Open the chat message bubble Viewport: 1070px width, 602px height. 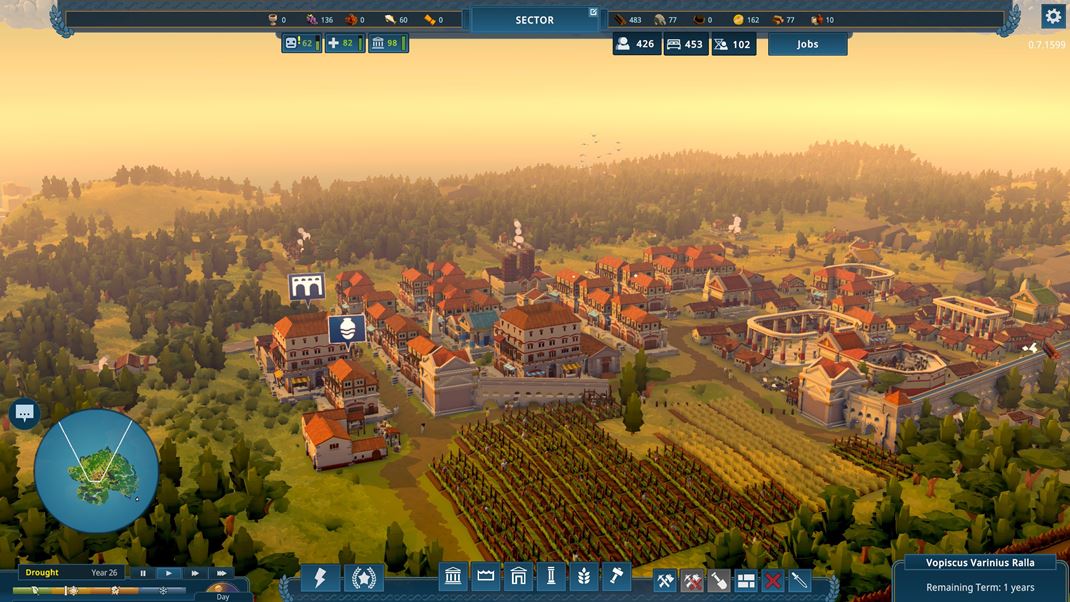25,413
